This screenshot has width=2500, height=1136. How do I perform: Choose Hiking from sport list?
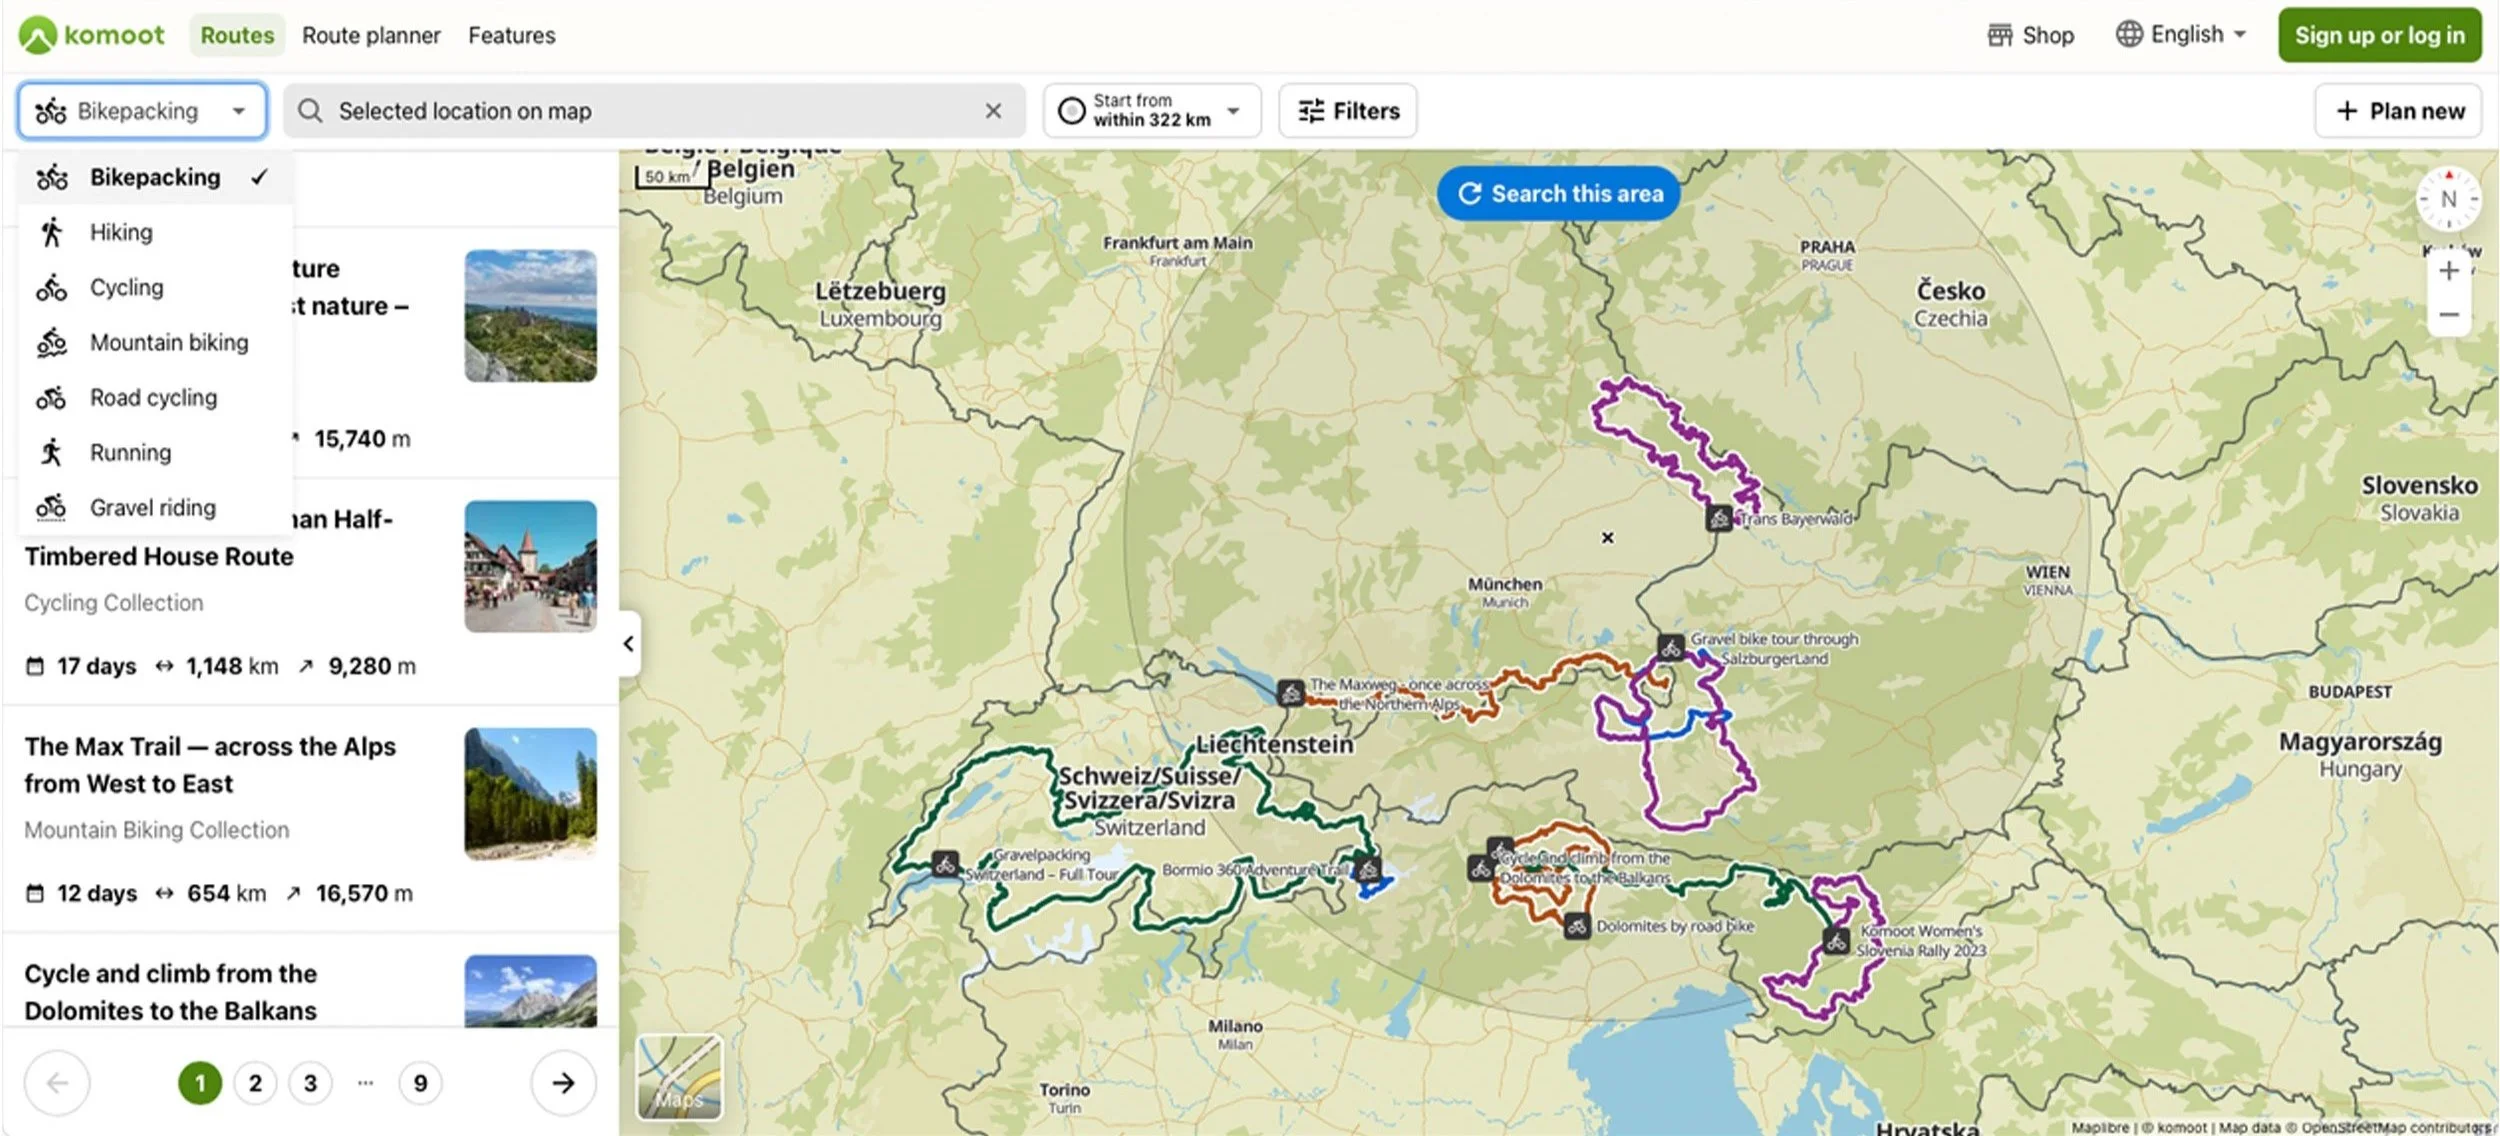[121, 232]
